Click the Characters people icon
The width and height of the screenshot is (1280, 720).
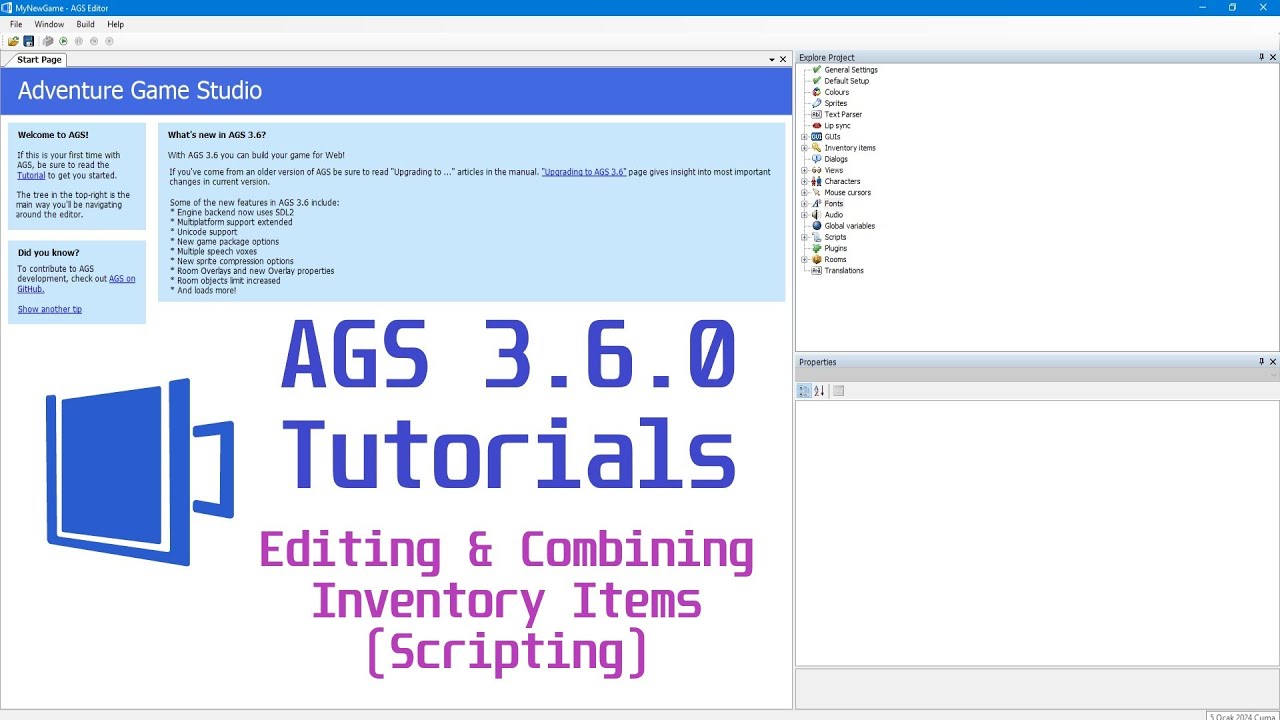816,181
